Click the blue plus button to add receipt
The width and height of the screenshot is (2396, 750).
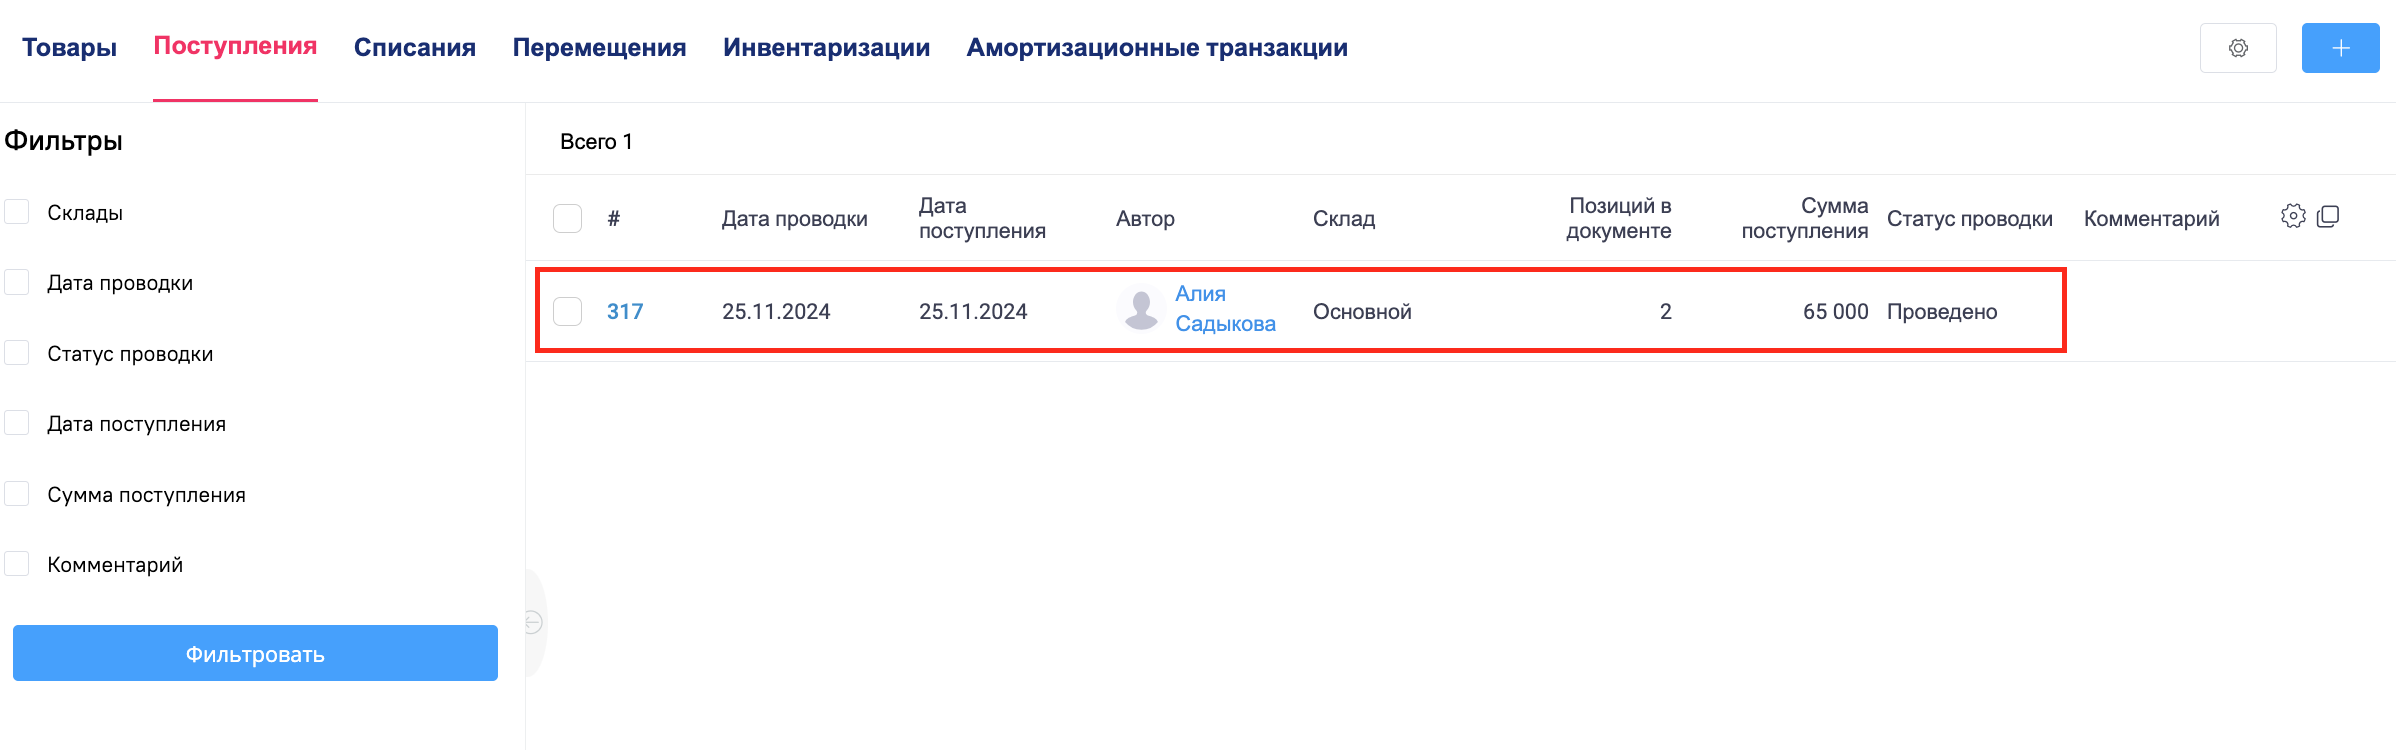(x=2340, y=48)
